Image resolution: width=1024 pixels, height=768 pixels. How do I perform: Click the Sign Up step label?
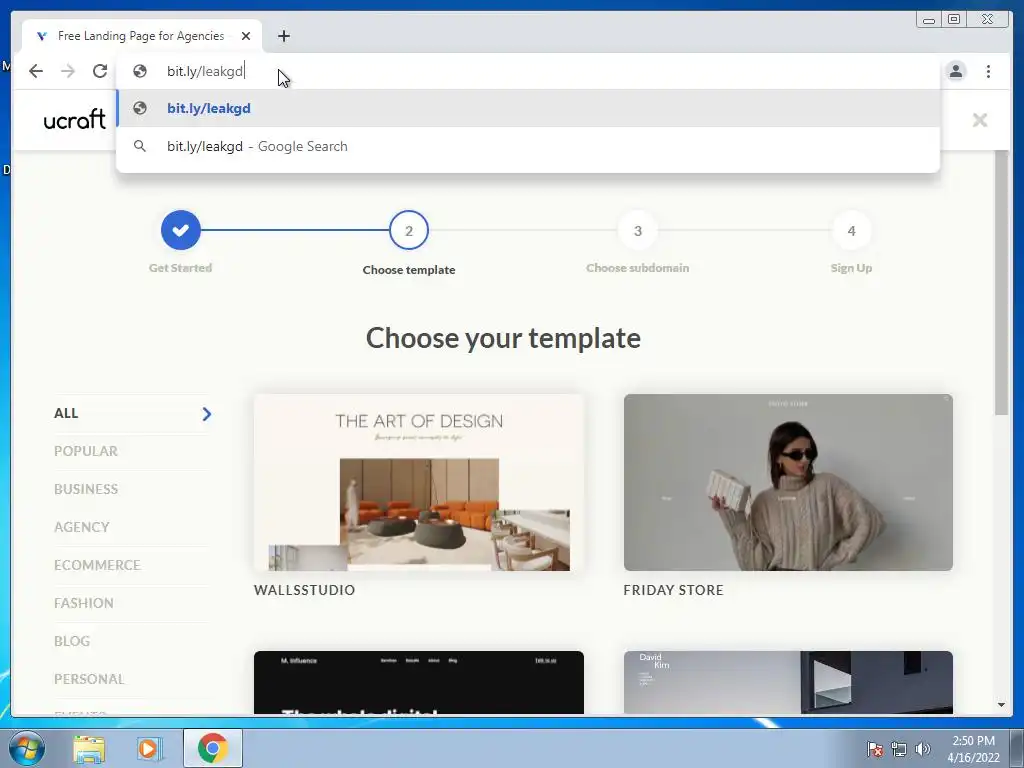[x=851, y=268]
